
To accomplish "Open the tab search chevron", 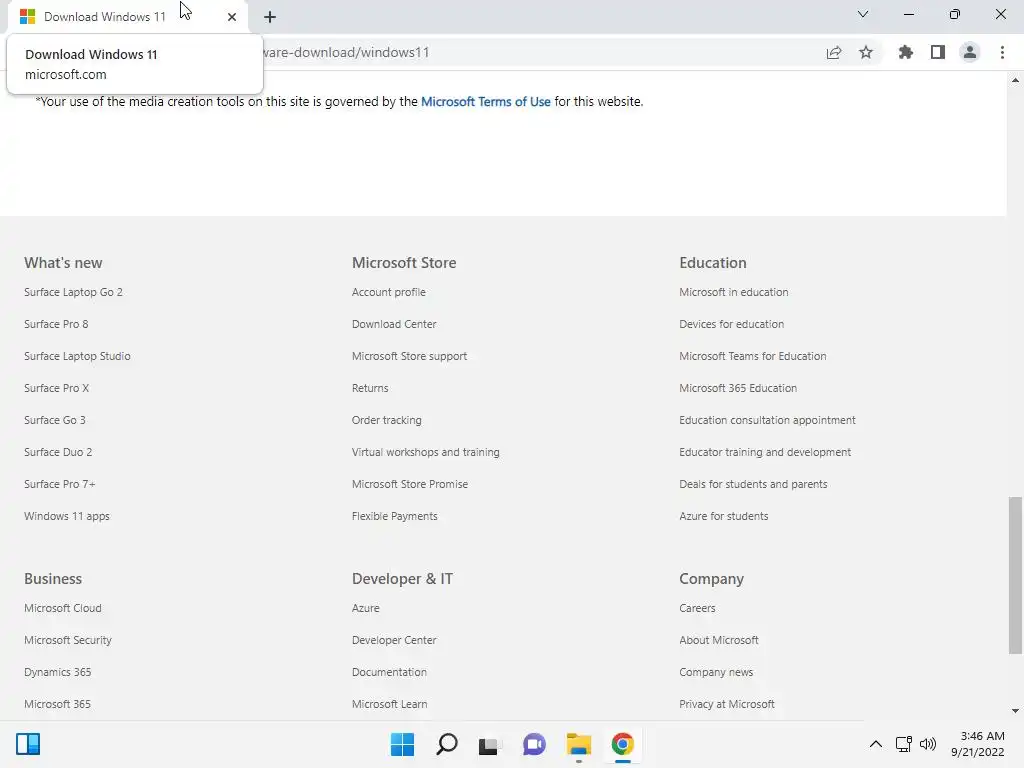I will pyautogui.click(x=863, y=14).
